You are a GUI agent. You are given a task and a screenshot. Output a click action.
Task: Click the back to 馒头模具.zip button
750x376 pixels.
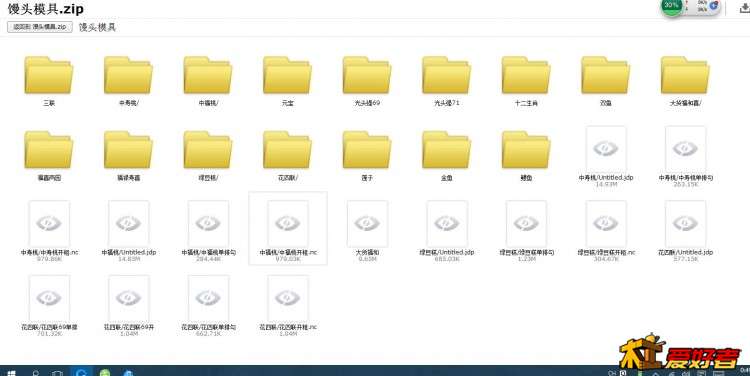pyautogui.click(x=40, y=27)
